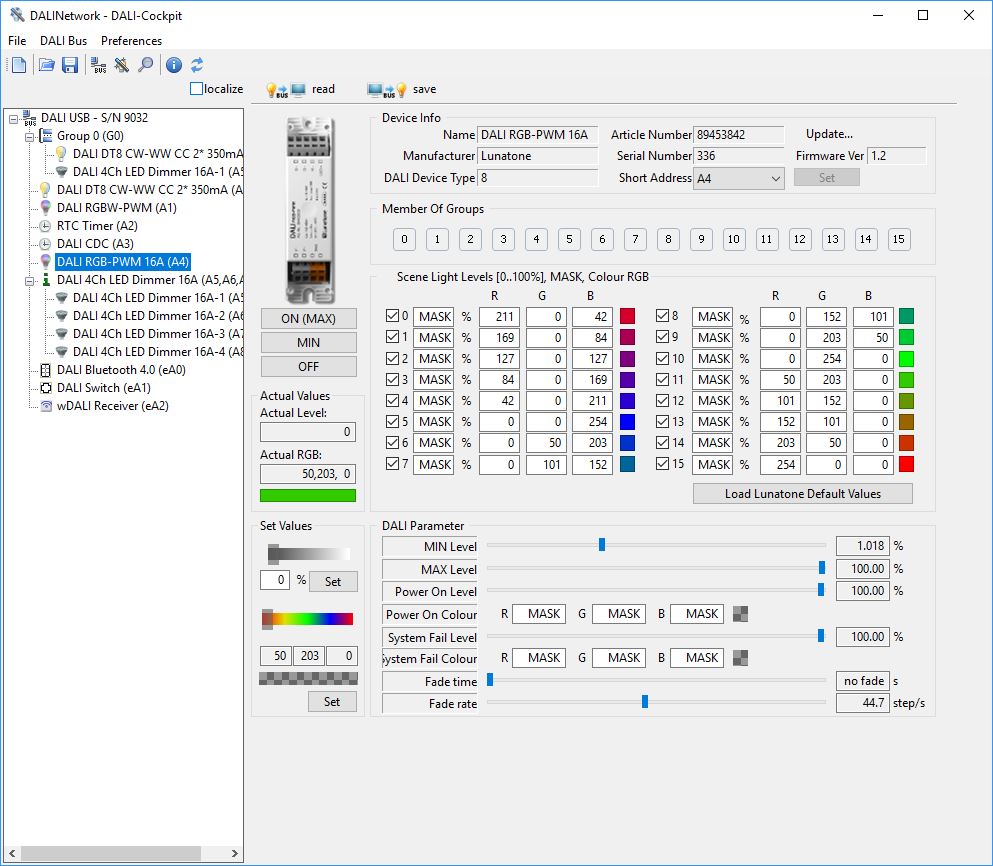This screenshot has height=866, width=993.
Task: Click the DALI Switch (eA1) icon
Action: (x=46, y=388)
